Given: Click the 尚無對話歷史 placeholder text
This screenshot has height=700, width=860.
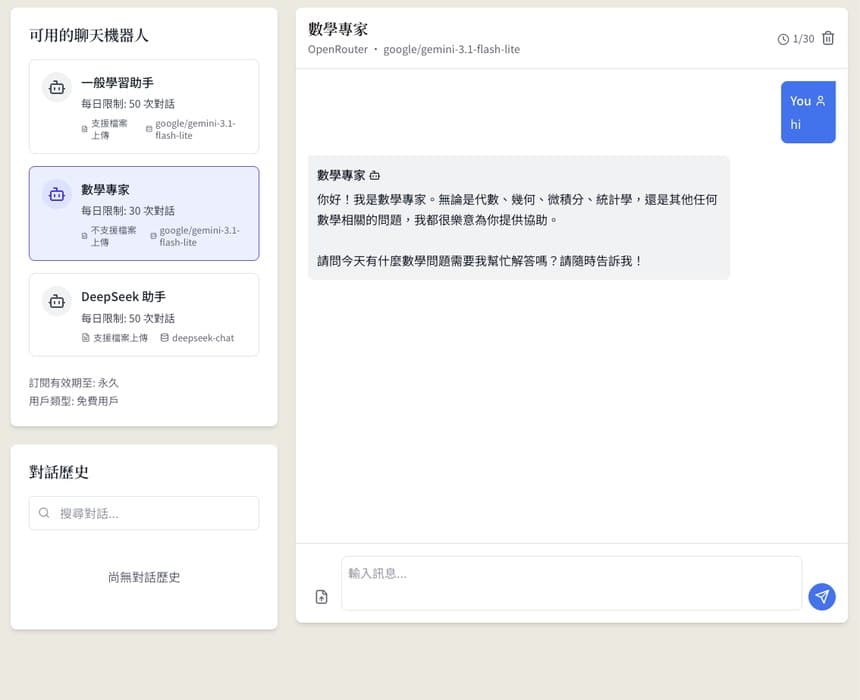Looking at the screenshot, I should (x=144, y=577).
